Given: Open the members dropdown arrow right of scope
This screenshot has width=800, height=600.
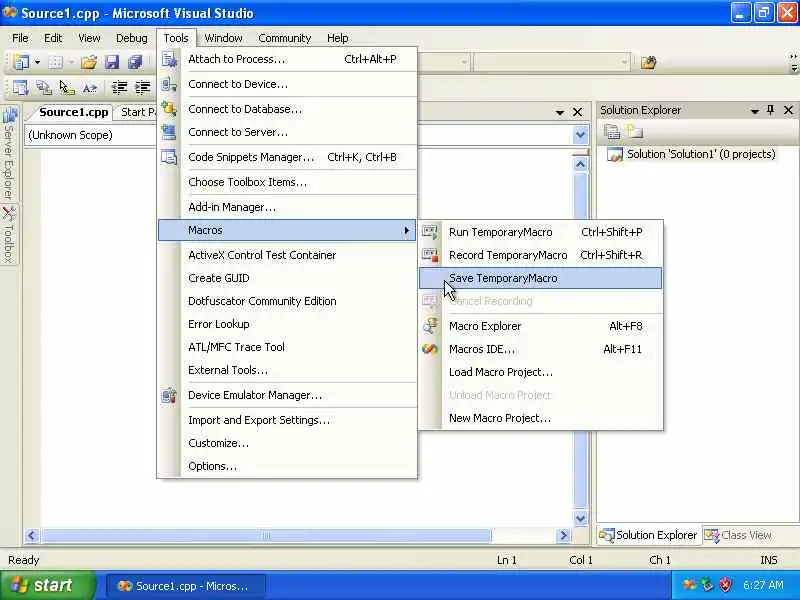Looking at the screenshot, I should pos(580,135).
